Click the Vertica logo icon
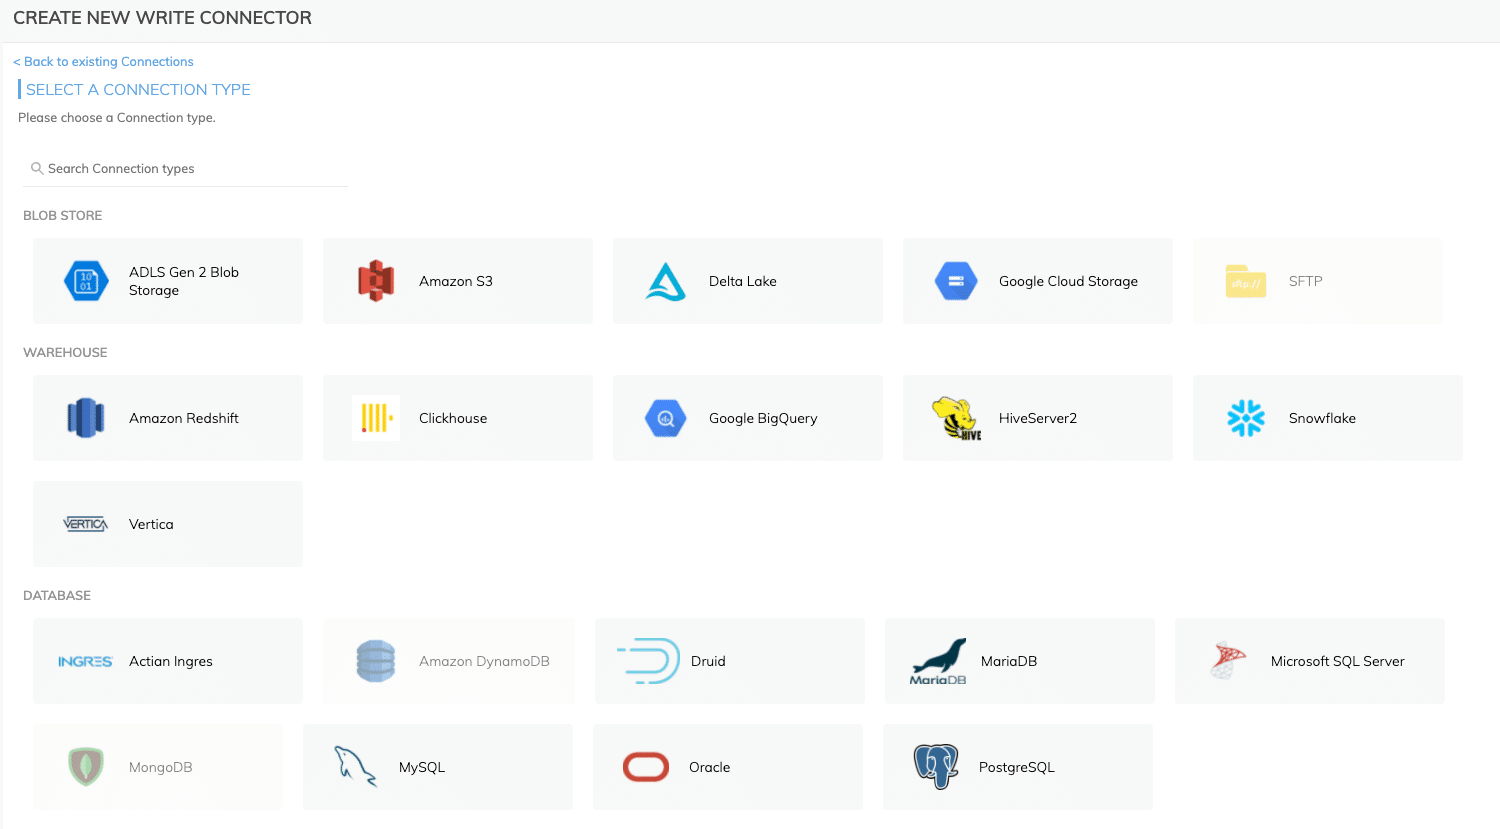This screenshot has width=1500, height=829. [x=86, y=524]
